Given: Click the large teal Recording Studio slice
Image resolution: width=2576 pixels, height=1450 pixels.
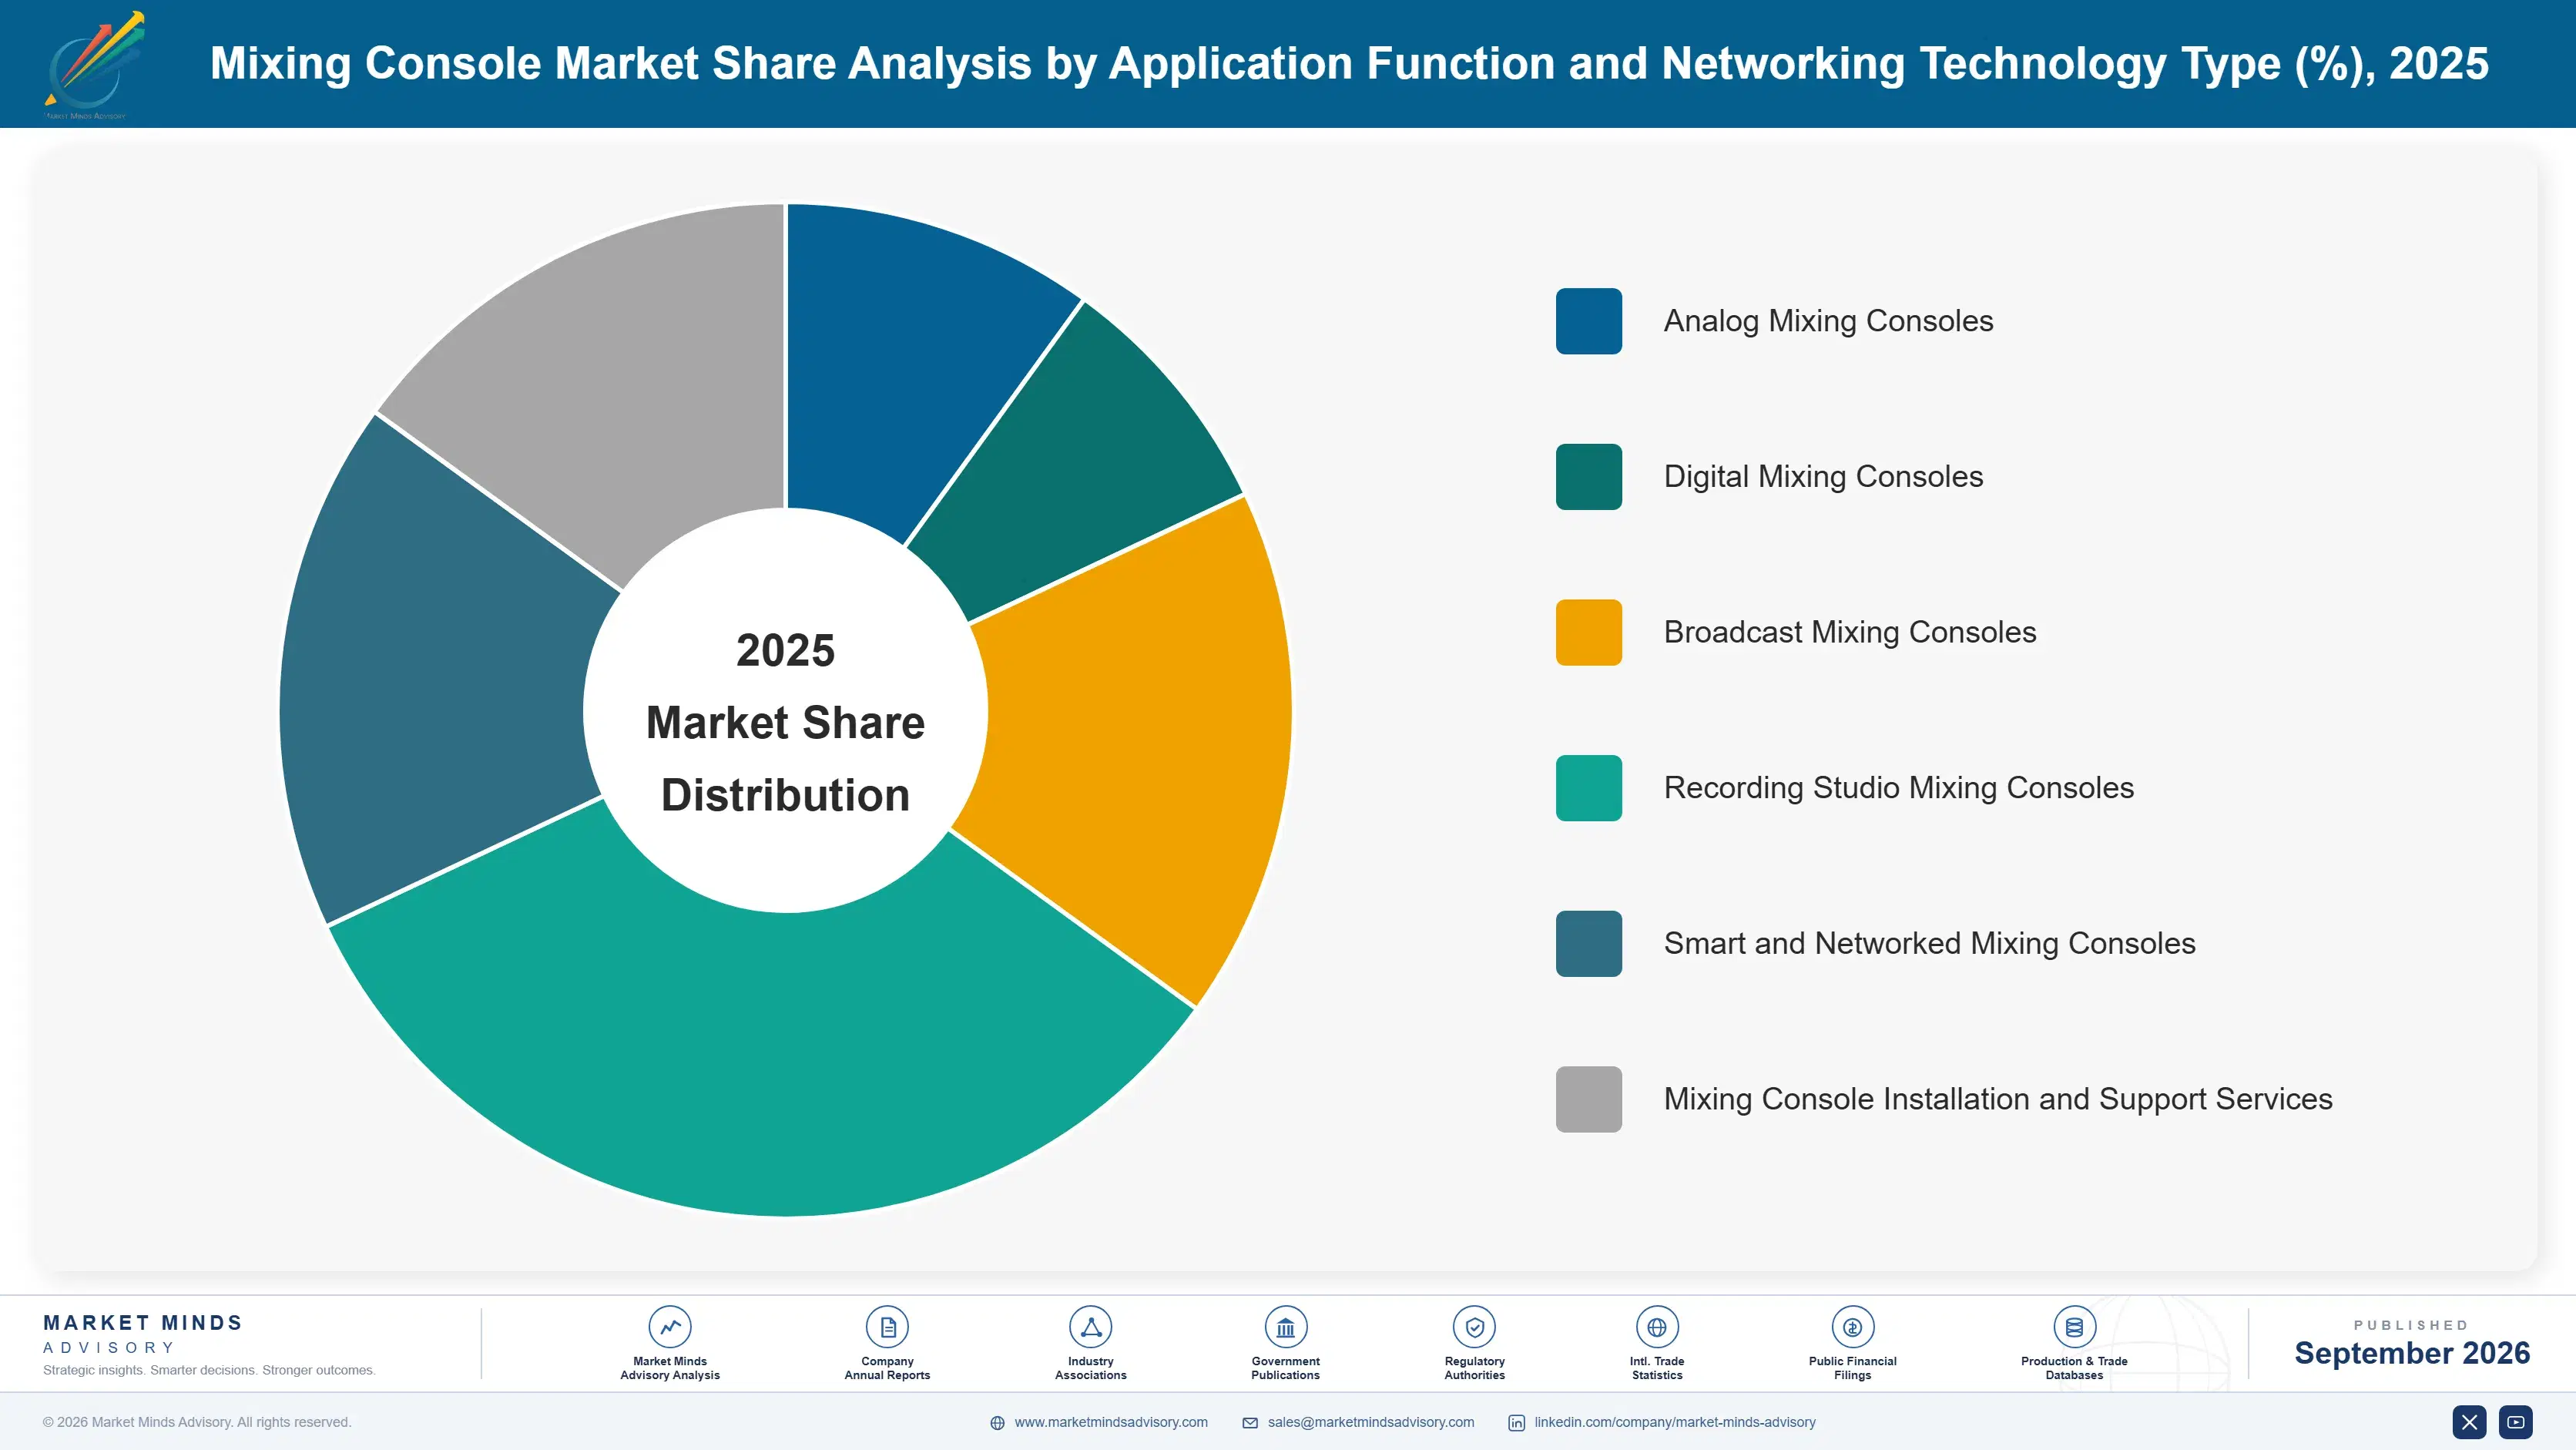Looking at the screenshot, I should pyautogui.click(x=770, y=1060).
